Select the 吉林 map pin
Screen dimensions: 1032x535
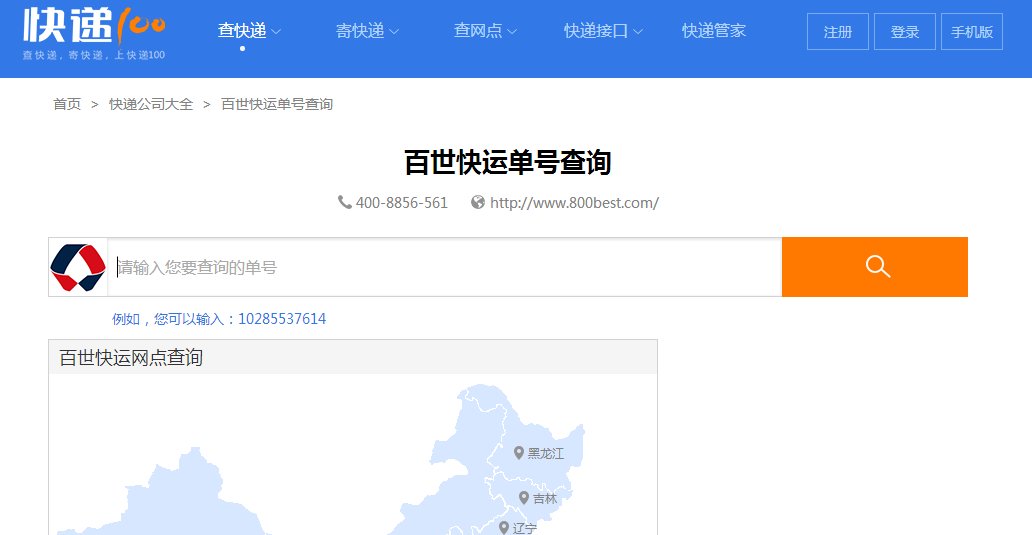[x=524, y=498]
